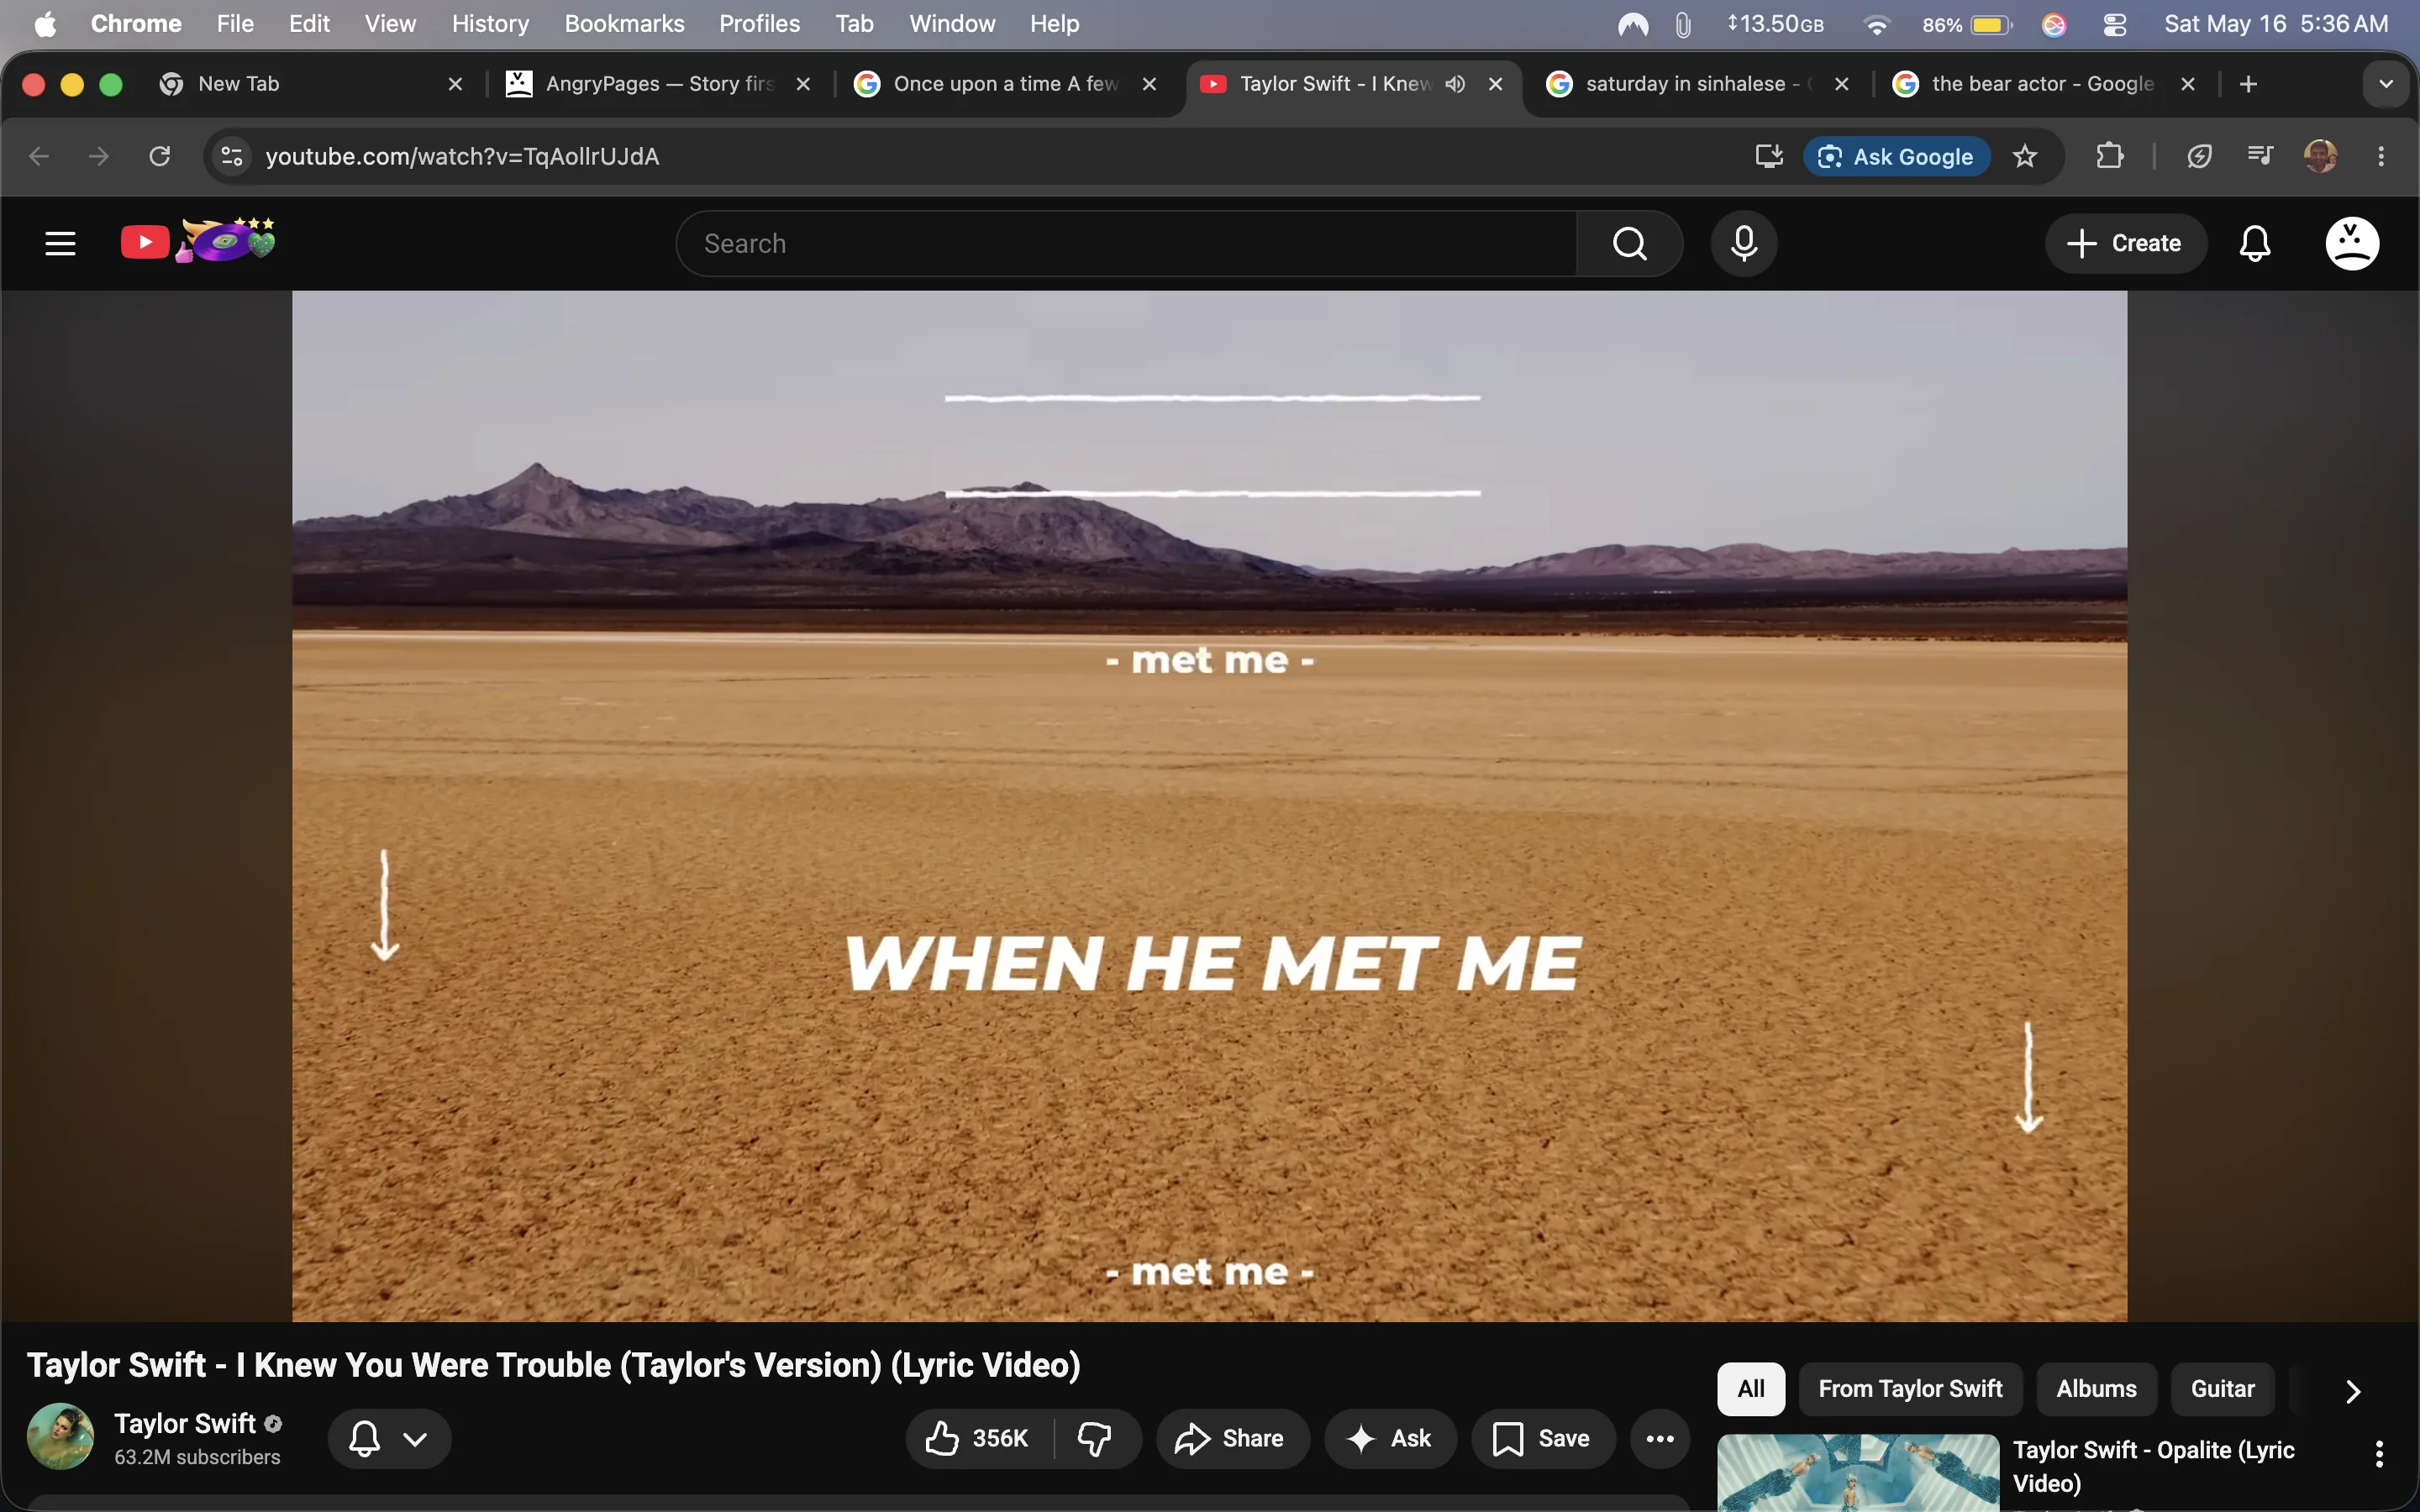Click the extension icon beside the puzzle piece
The width and height of the screenshot is (2420, 1512).
pyautogui.click(x=2199, y=156)
